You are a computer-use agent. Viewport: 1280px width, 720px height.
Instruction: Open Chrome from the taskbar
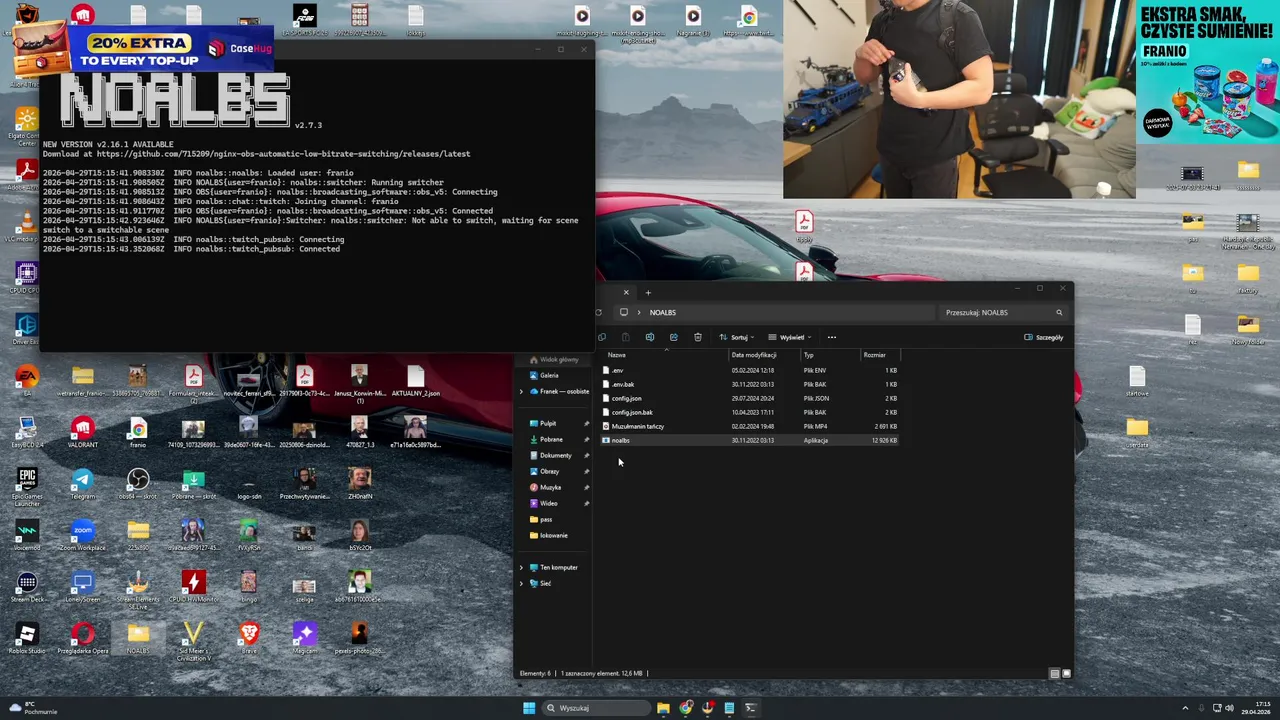[685, 708]
